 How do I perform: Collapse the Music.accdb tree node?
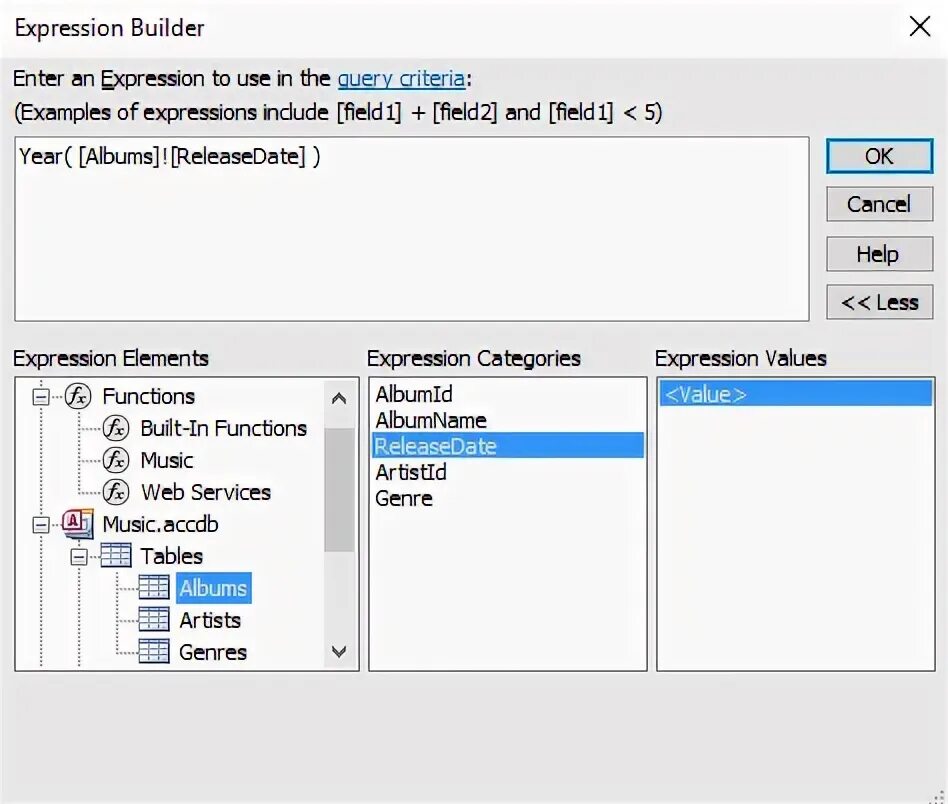(x=41, y=525)
